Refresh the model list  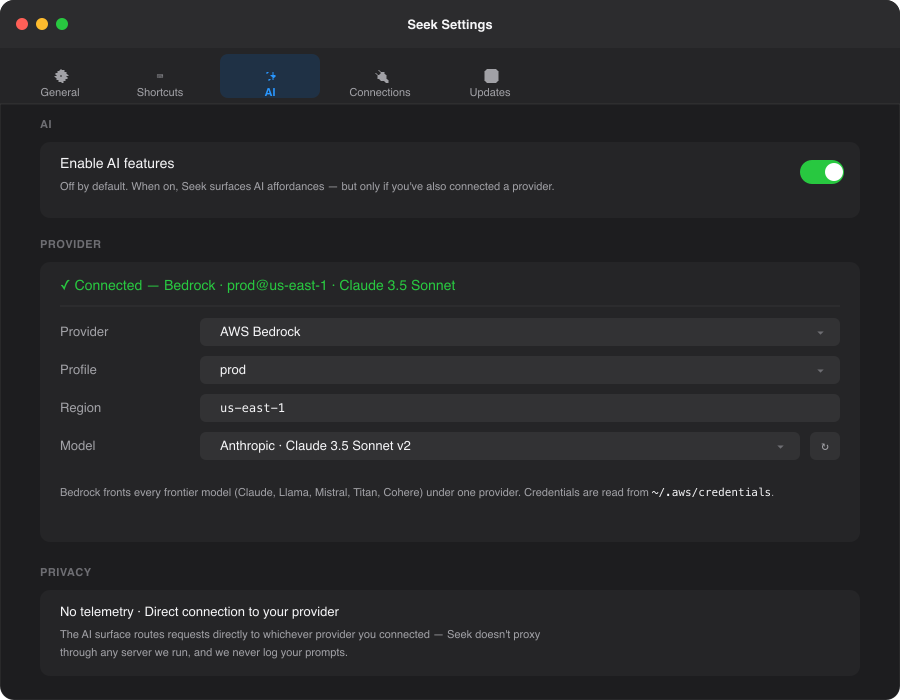[825, 446]
